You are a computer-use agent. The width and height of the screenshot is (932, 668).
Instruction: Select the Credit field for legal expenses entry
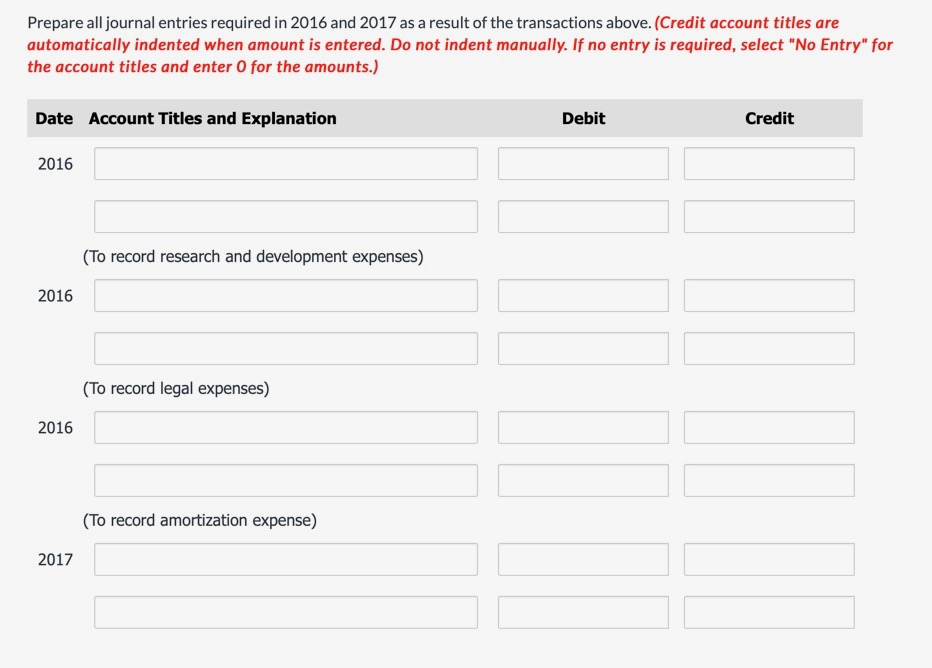coord(768,295)
